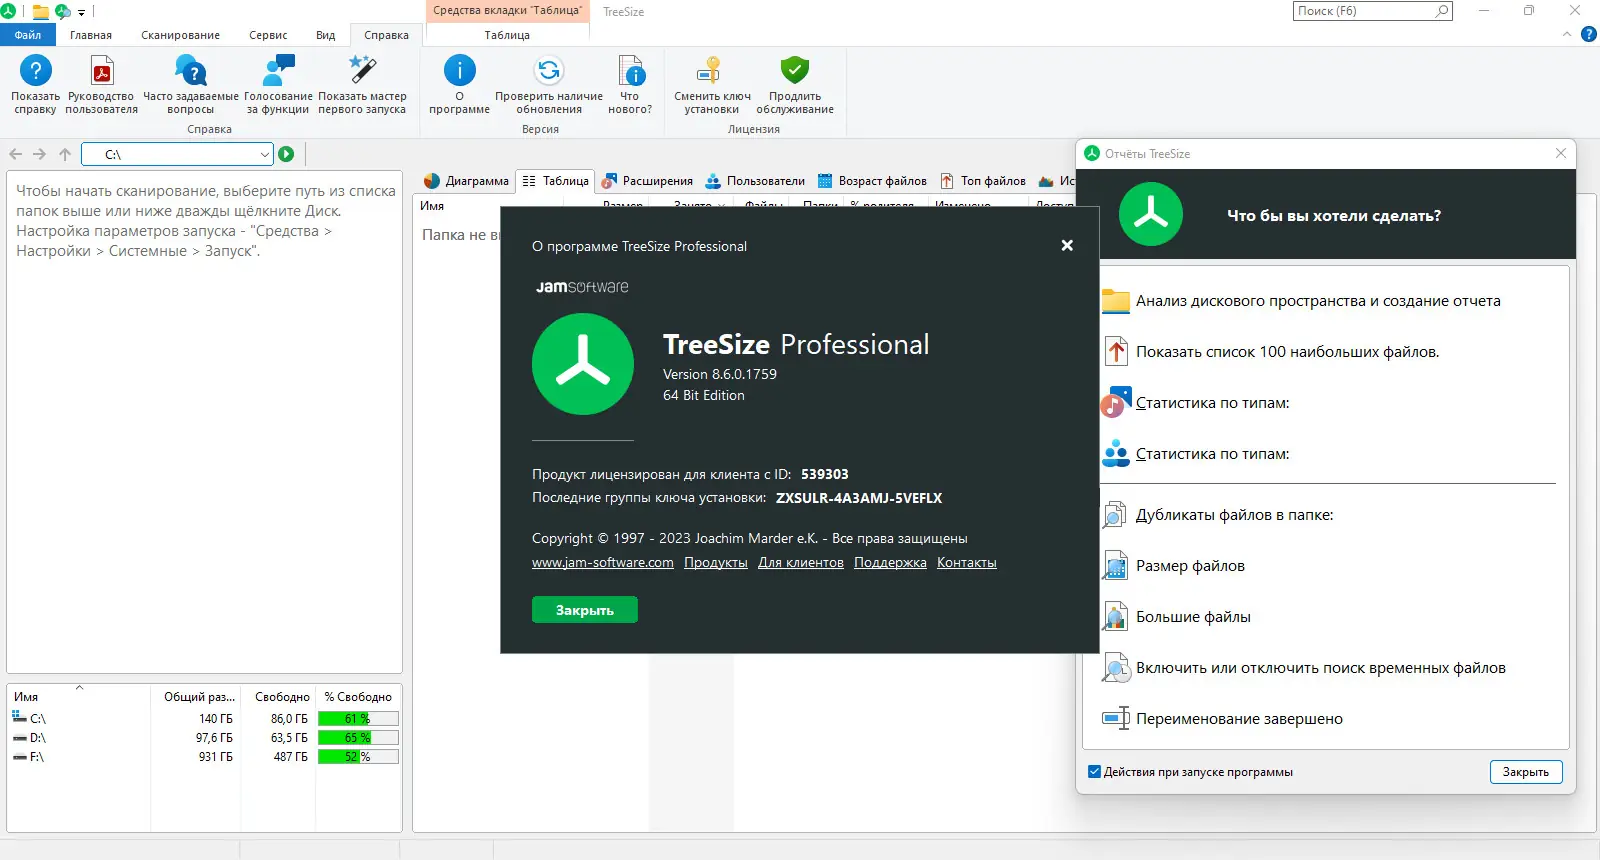Viewport: 1600px width, 860px height.
Task: Click the Продлить обслуживание shield icon
Action: point(795,71)
